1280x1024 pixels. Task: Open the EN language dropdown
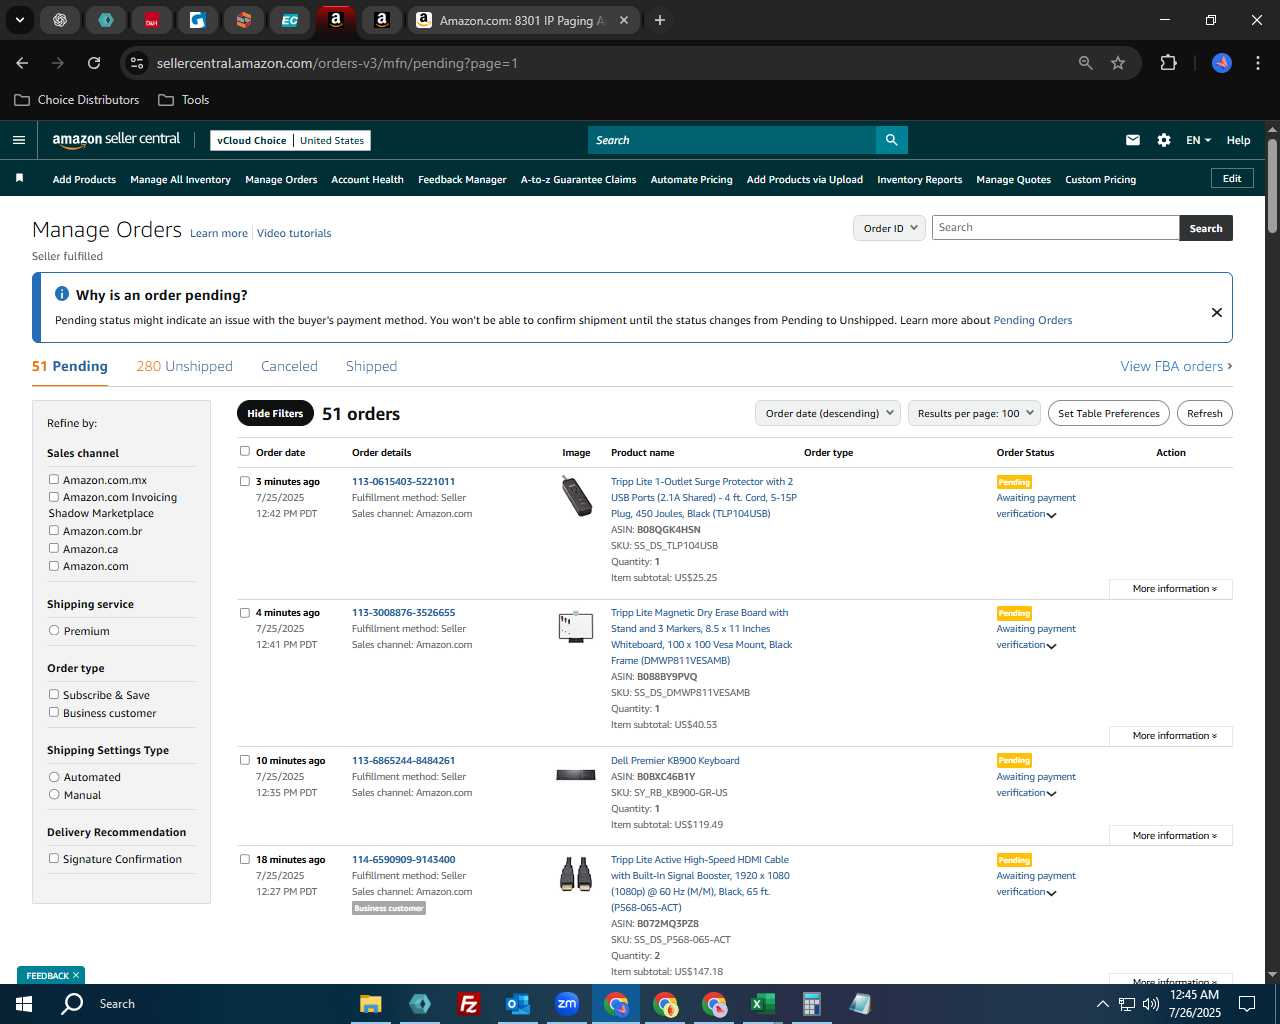tap(1198, 140)
